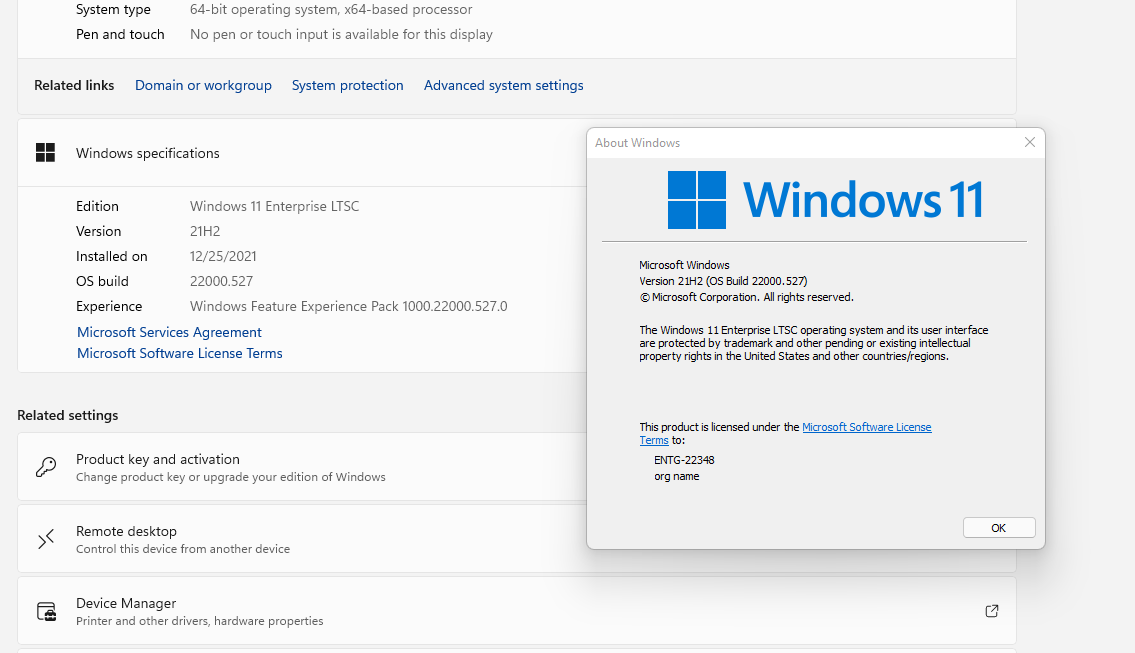Click the 'Microsoft Windows' line in dialog
Image resolution: width=1135 pixels, height=653 pixels.
(684, 265)
